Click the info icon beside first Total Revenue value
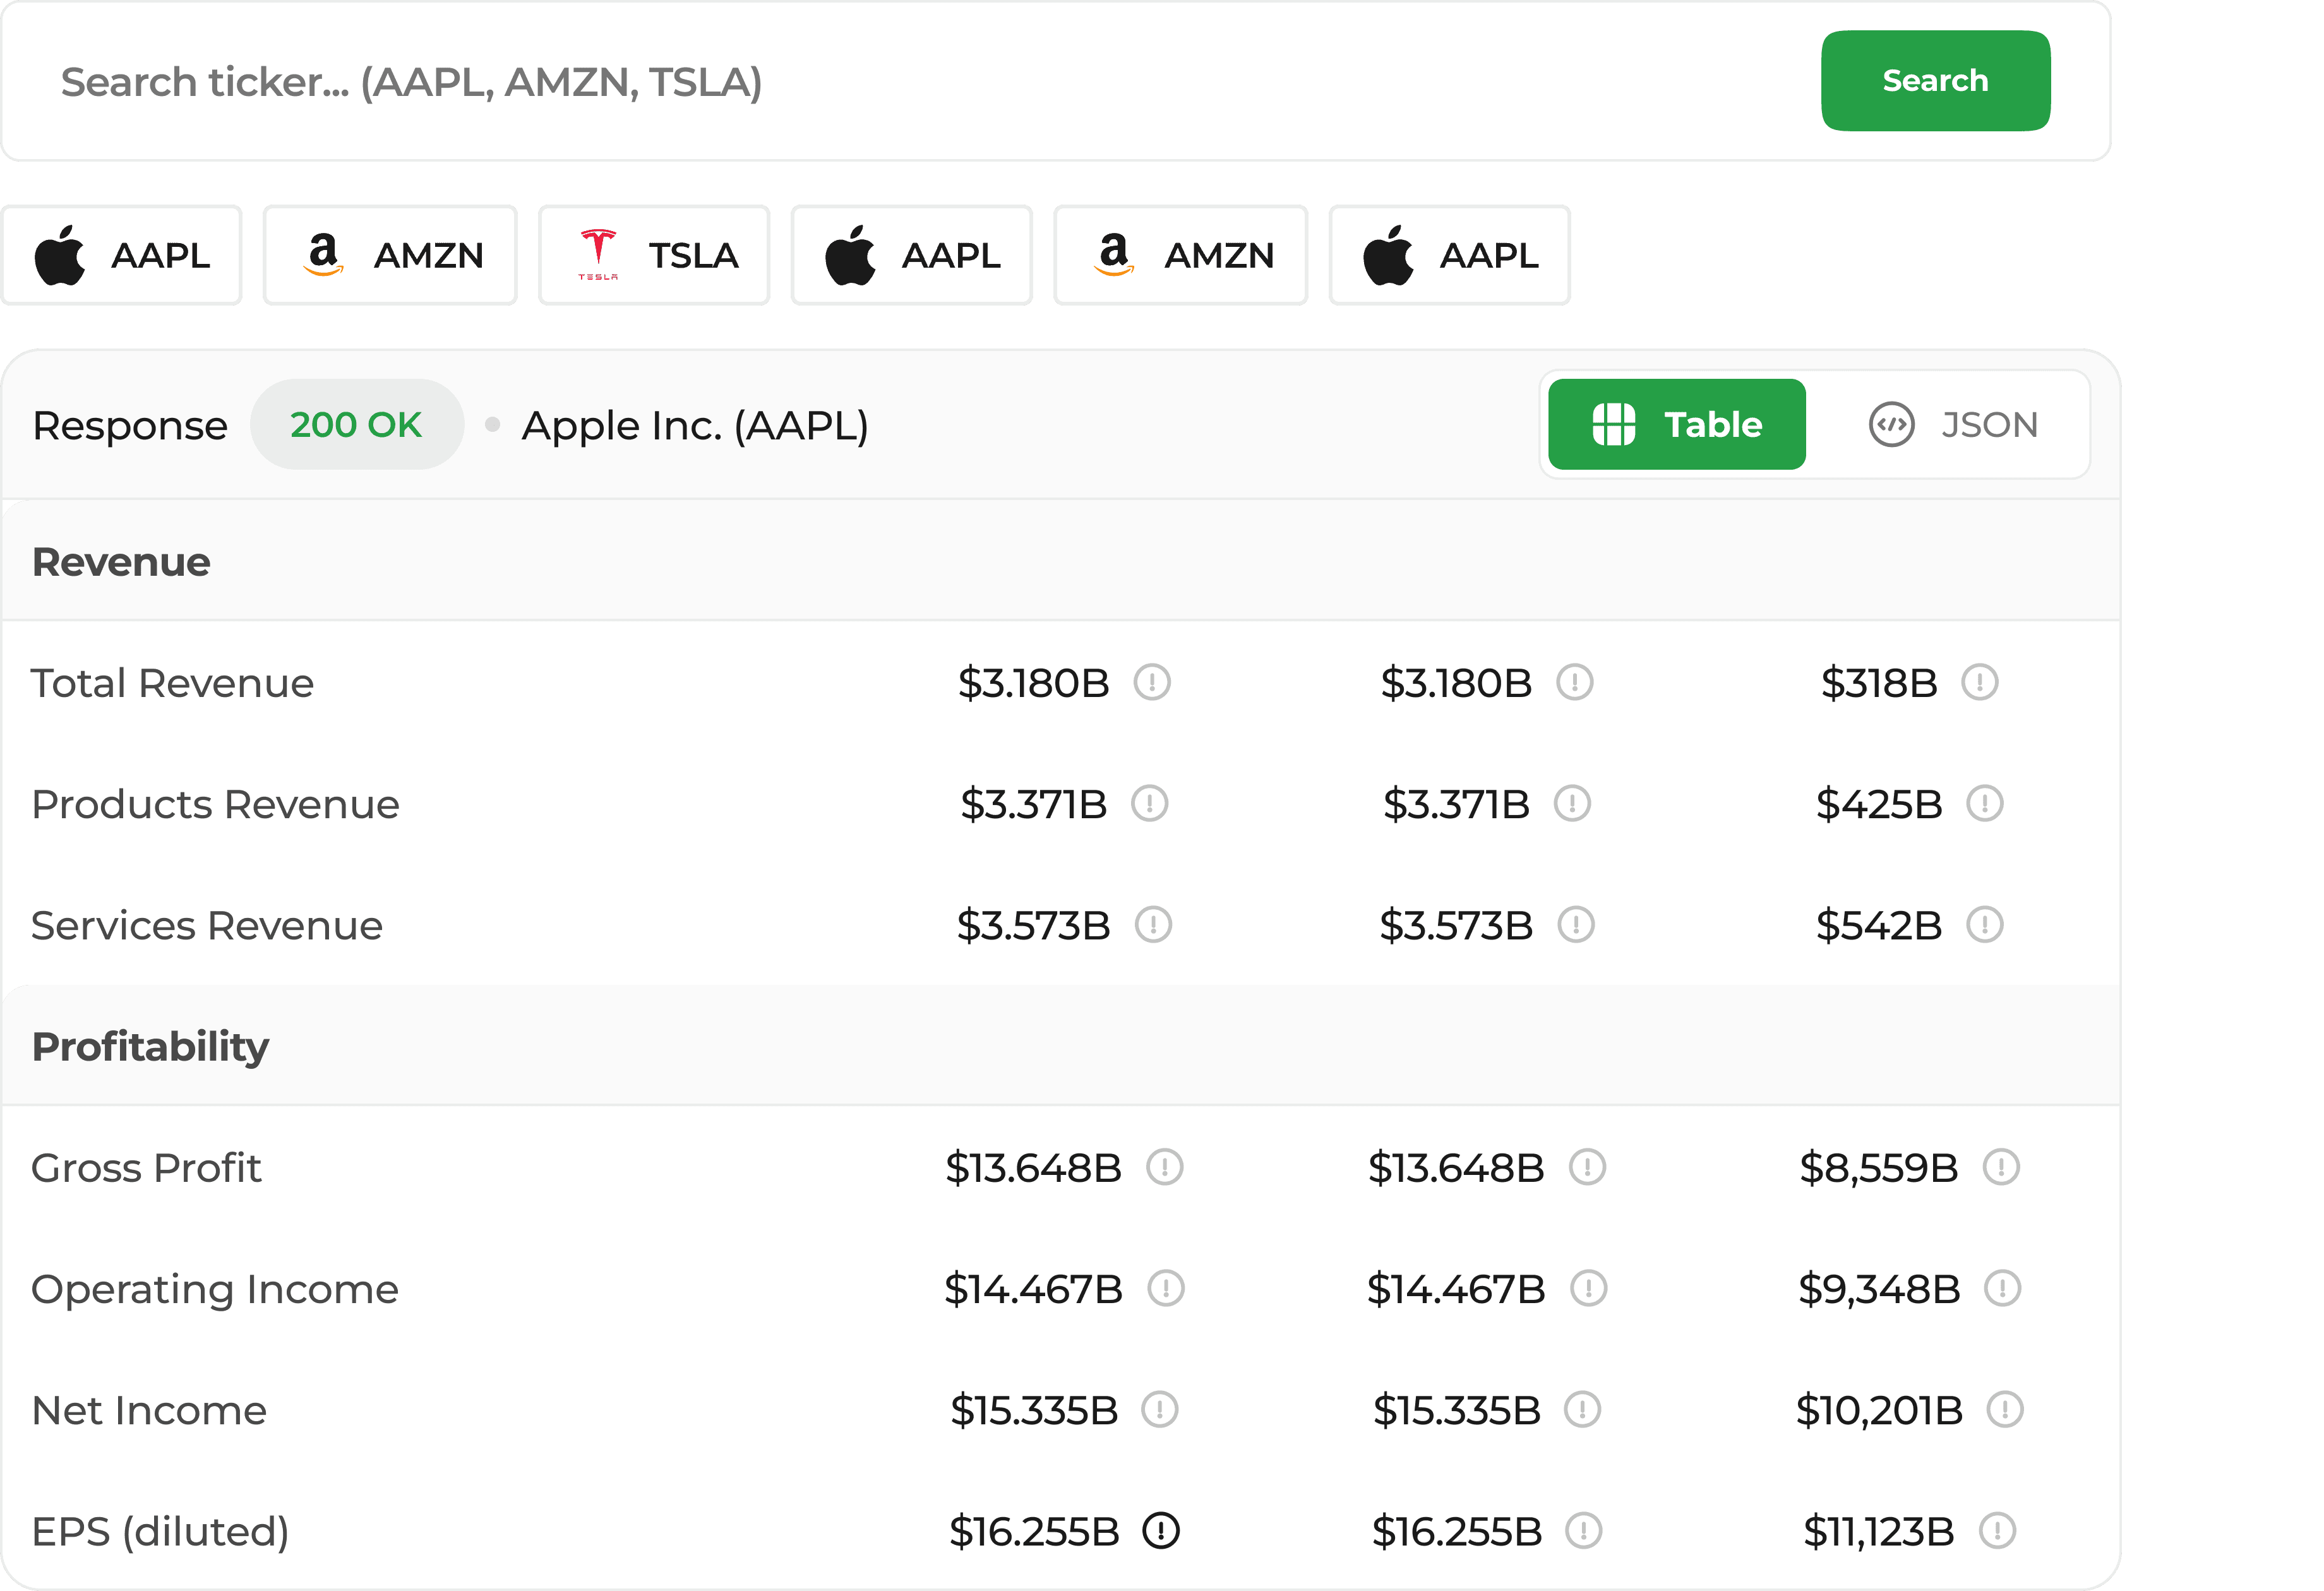Image resolution: width=2324 pixels, height=1591 pixels. pyautogui.click(x=1152, y=683)
